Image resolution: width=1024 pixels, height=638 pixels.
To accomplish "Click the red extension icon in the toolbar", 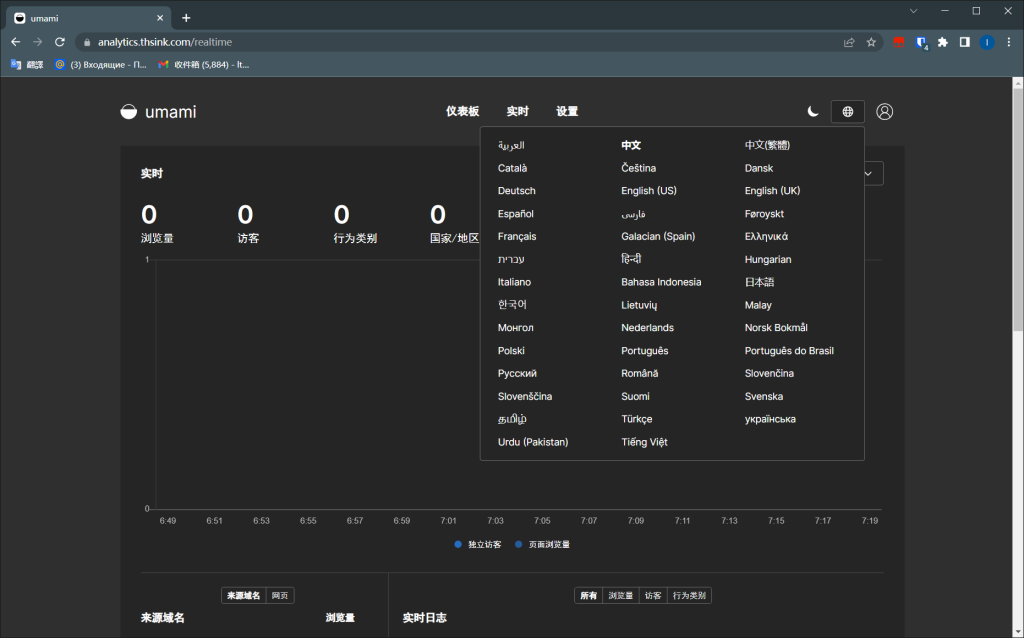I will [x=898, y=41].
